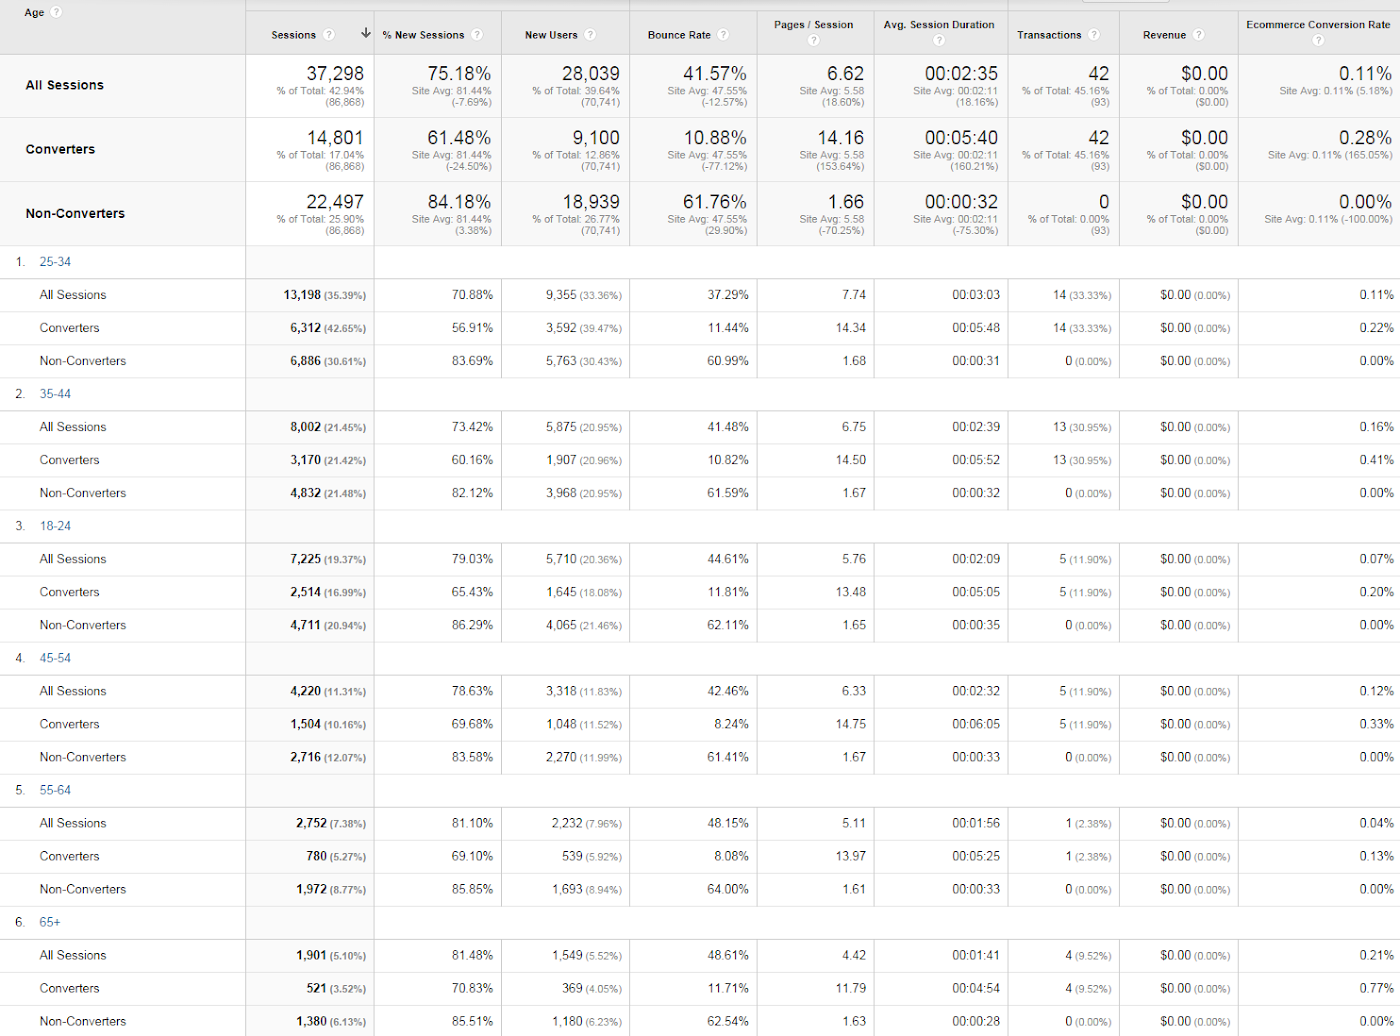Click the 28,039 new users total
The width and height of the screenshot is (1400, 1036).
click(591, 74)
